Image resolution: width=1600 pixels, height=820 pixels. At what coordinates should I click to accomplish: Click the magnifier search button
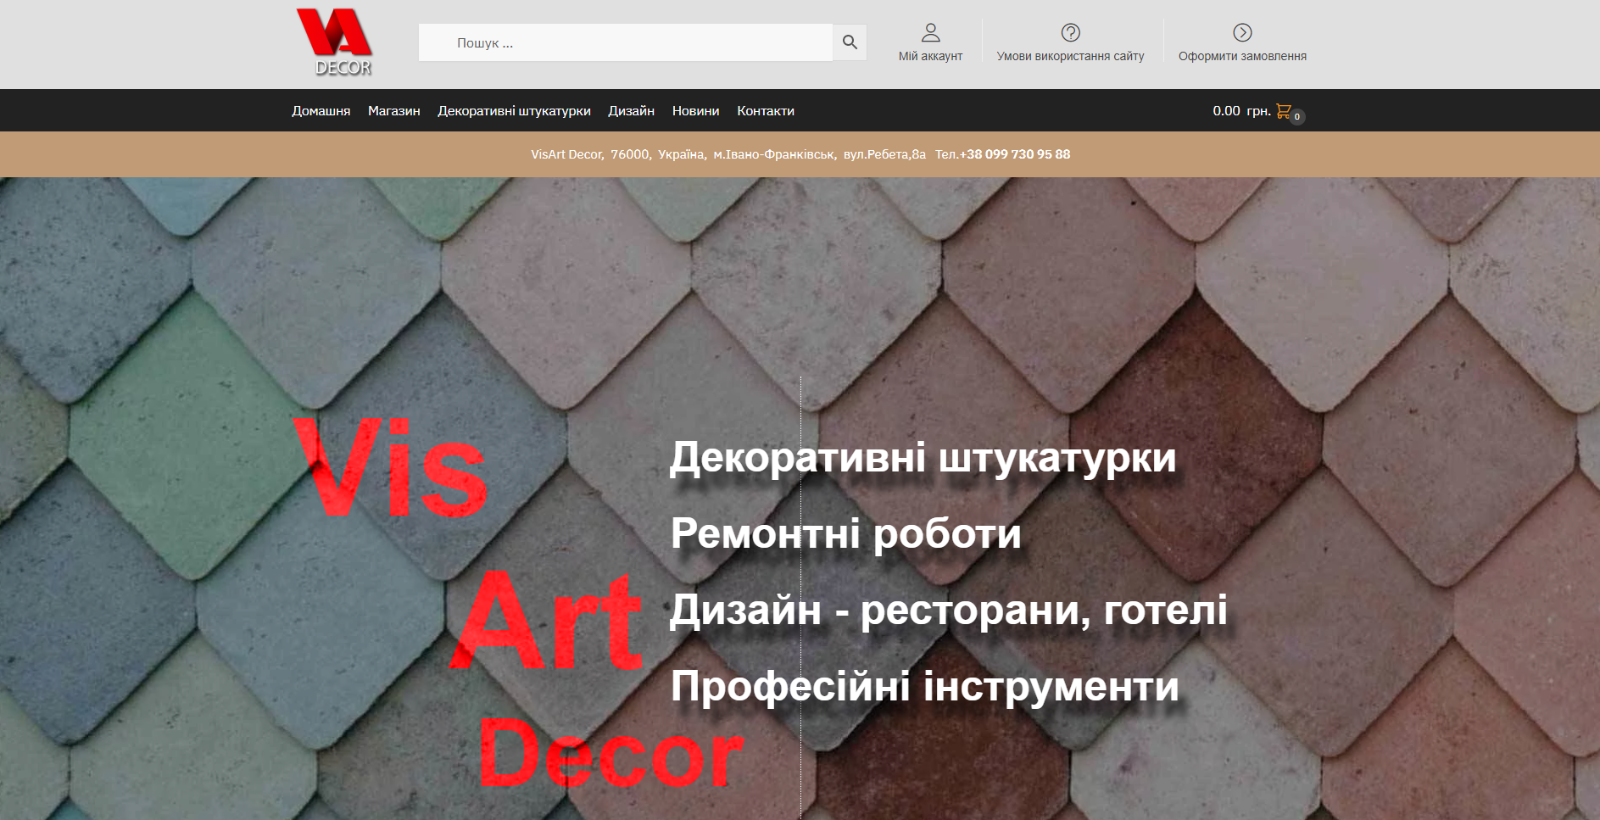pyautogui.click(x=850, y=42)
